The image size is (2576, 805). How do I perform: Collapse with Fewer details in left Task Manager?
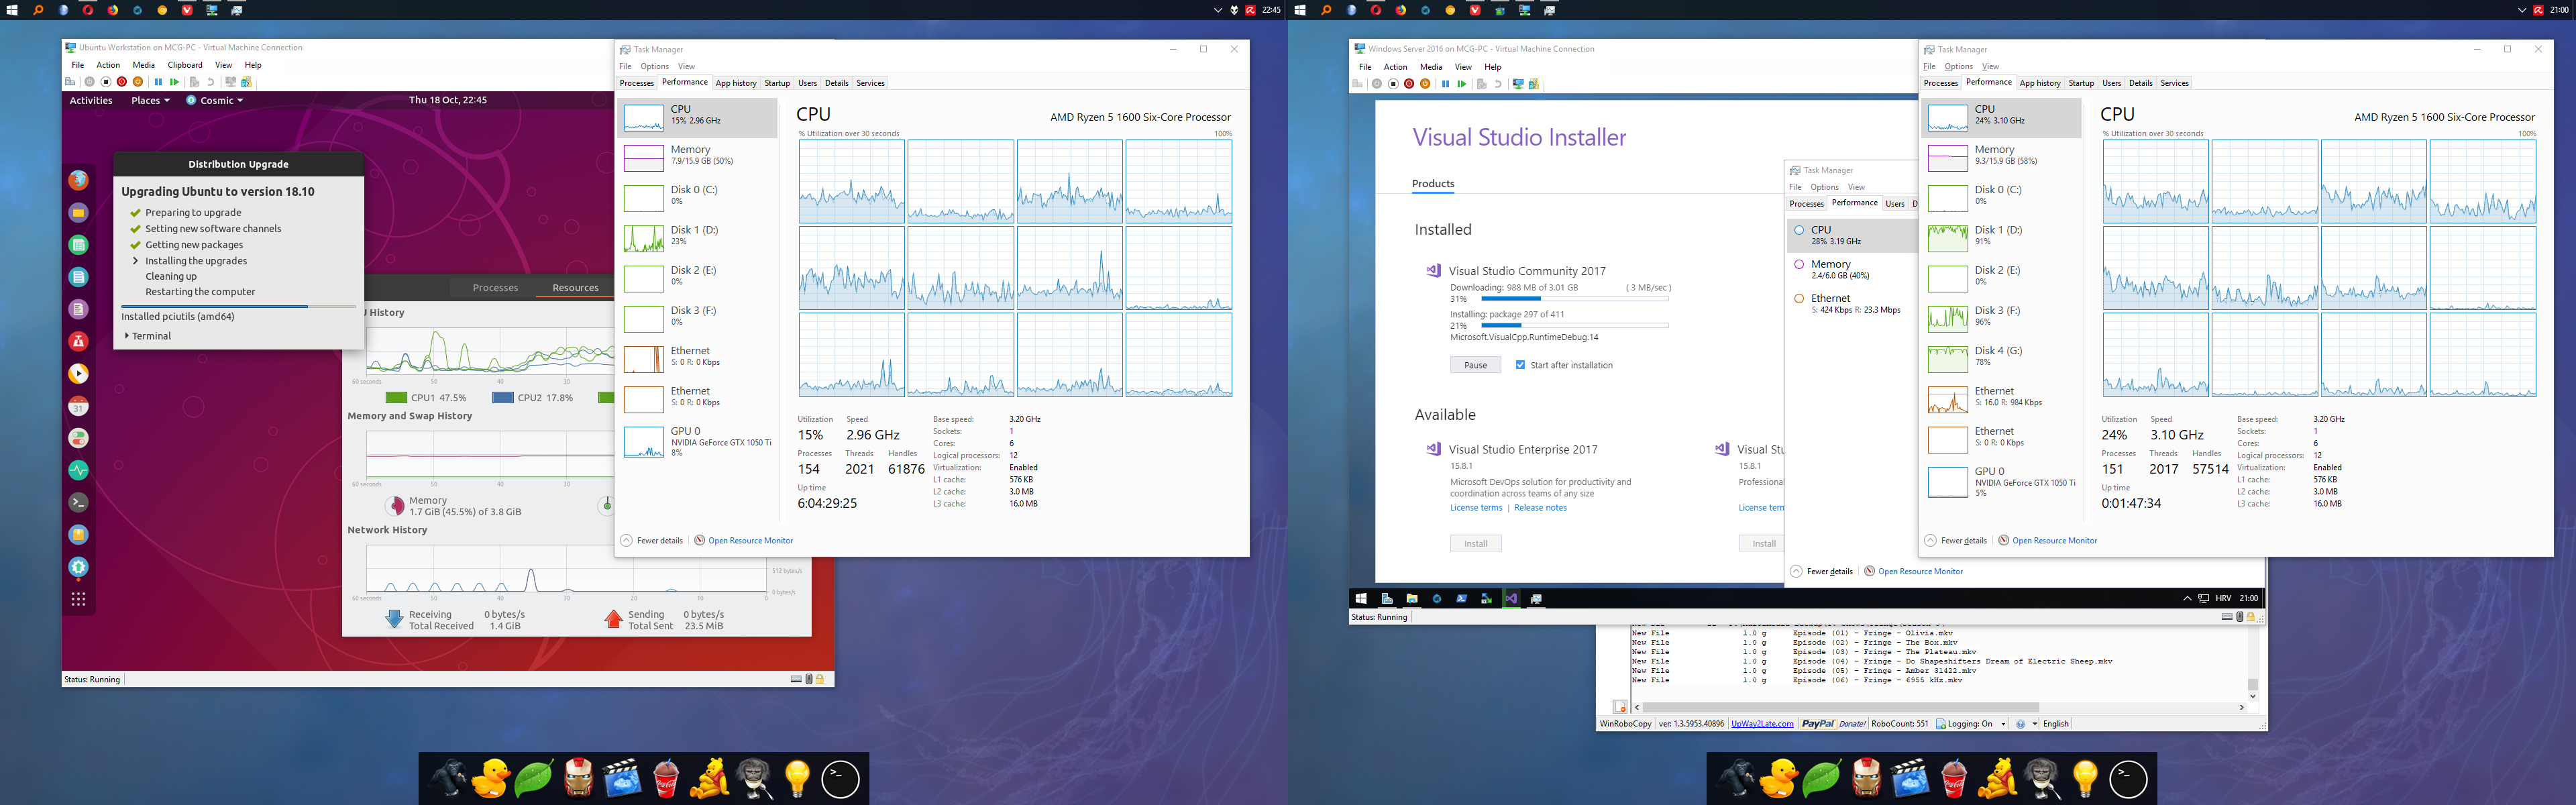click(652, 541)
